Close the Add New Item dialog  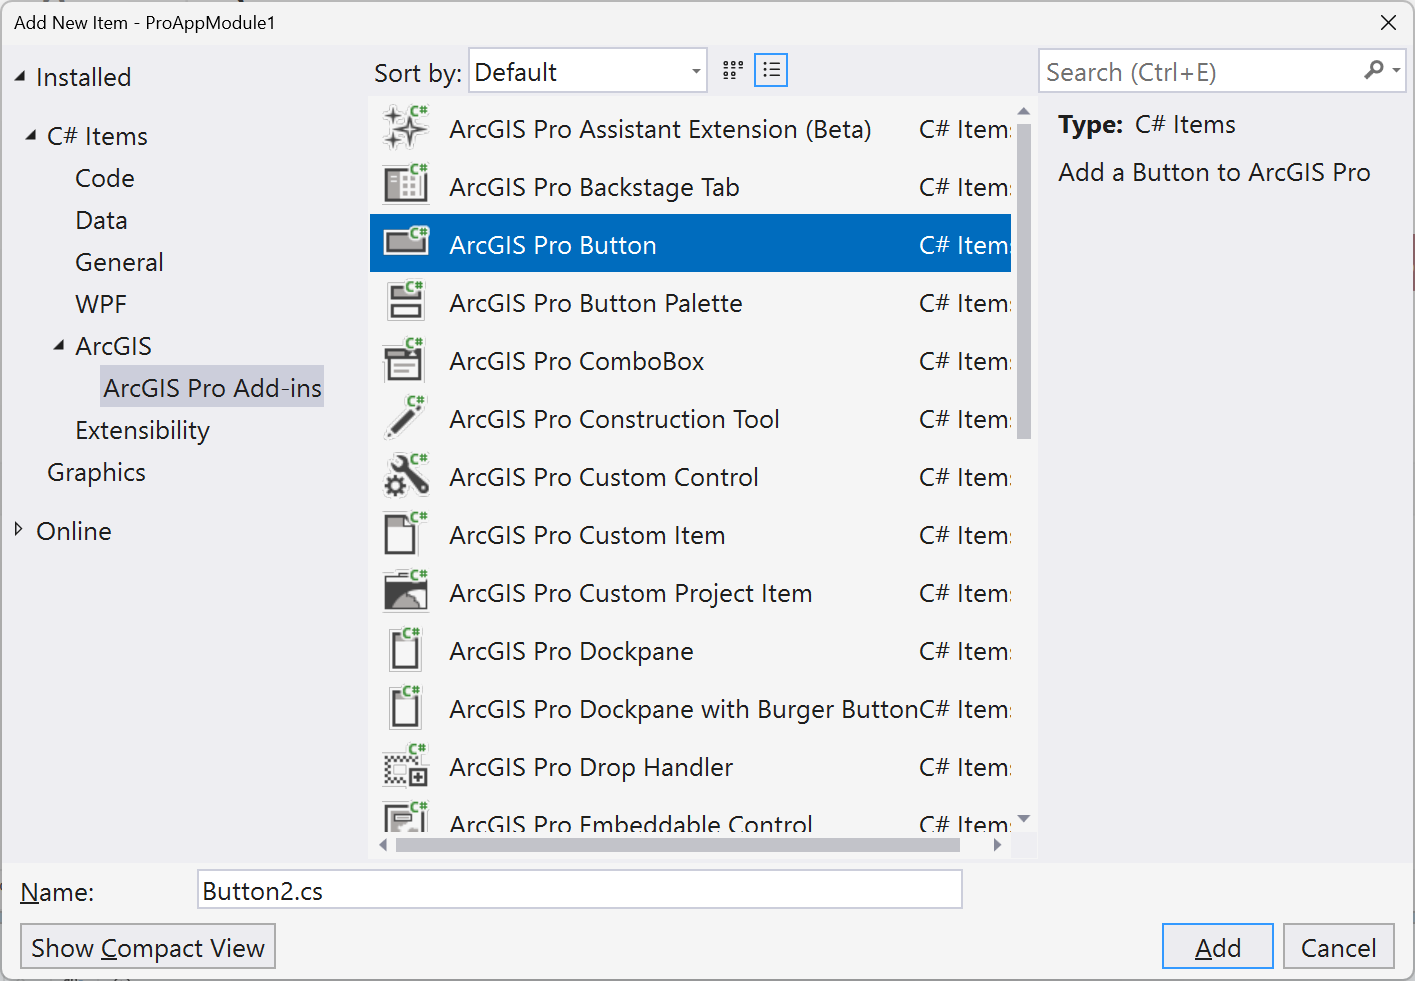[x=1388, y=22]
